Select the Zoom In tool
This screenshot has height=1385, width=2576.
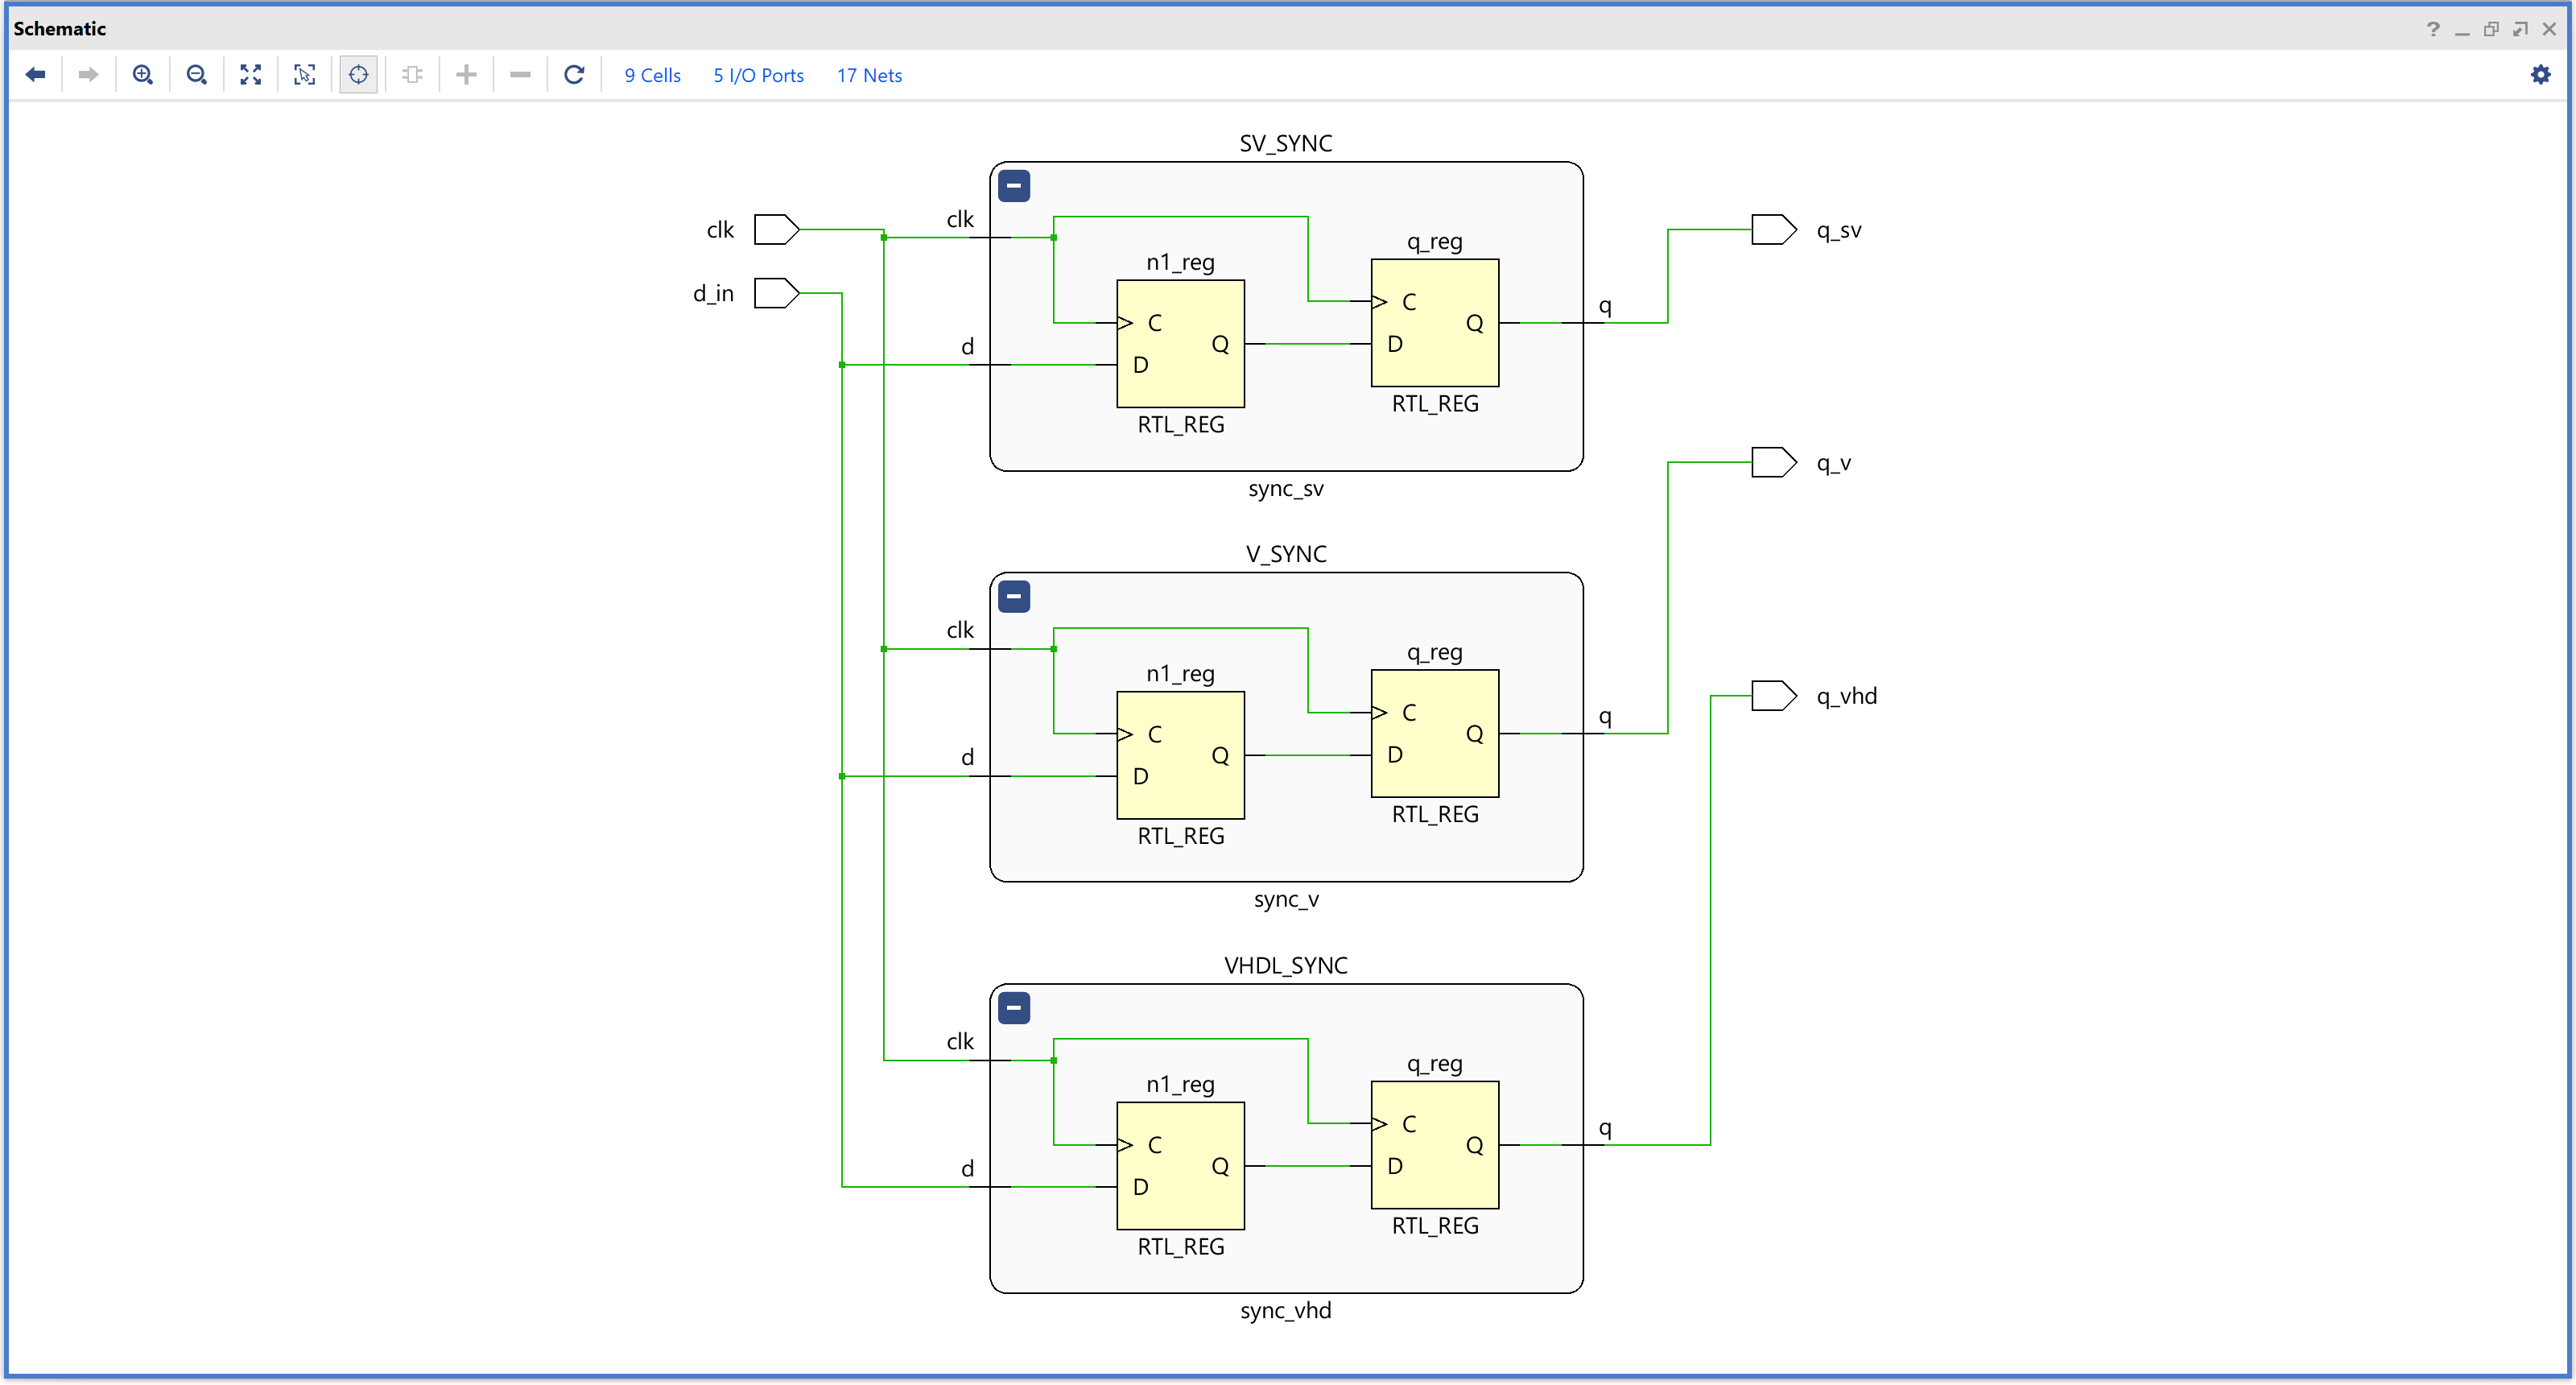(143, 74)
